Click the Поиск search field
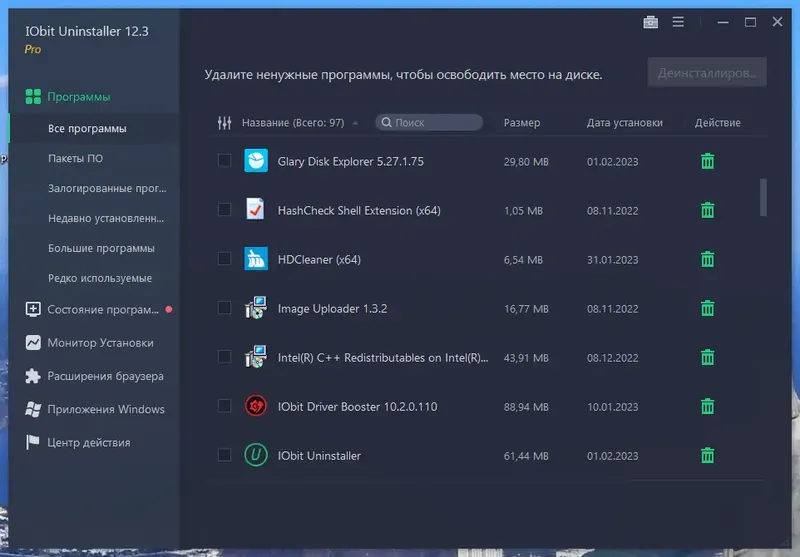 pos(429,122)
